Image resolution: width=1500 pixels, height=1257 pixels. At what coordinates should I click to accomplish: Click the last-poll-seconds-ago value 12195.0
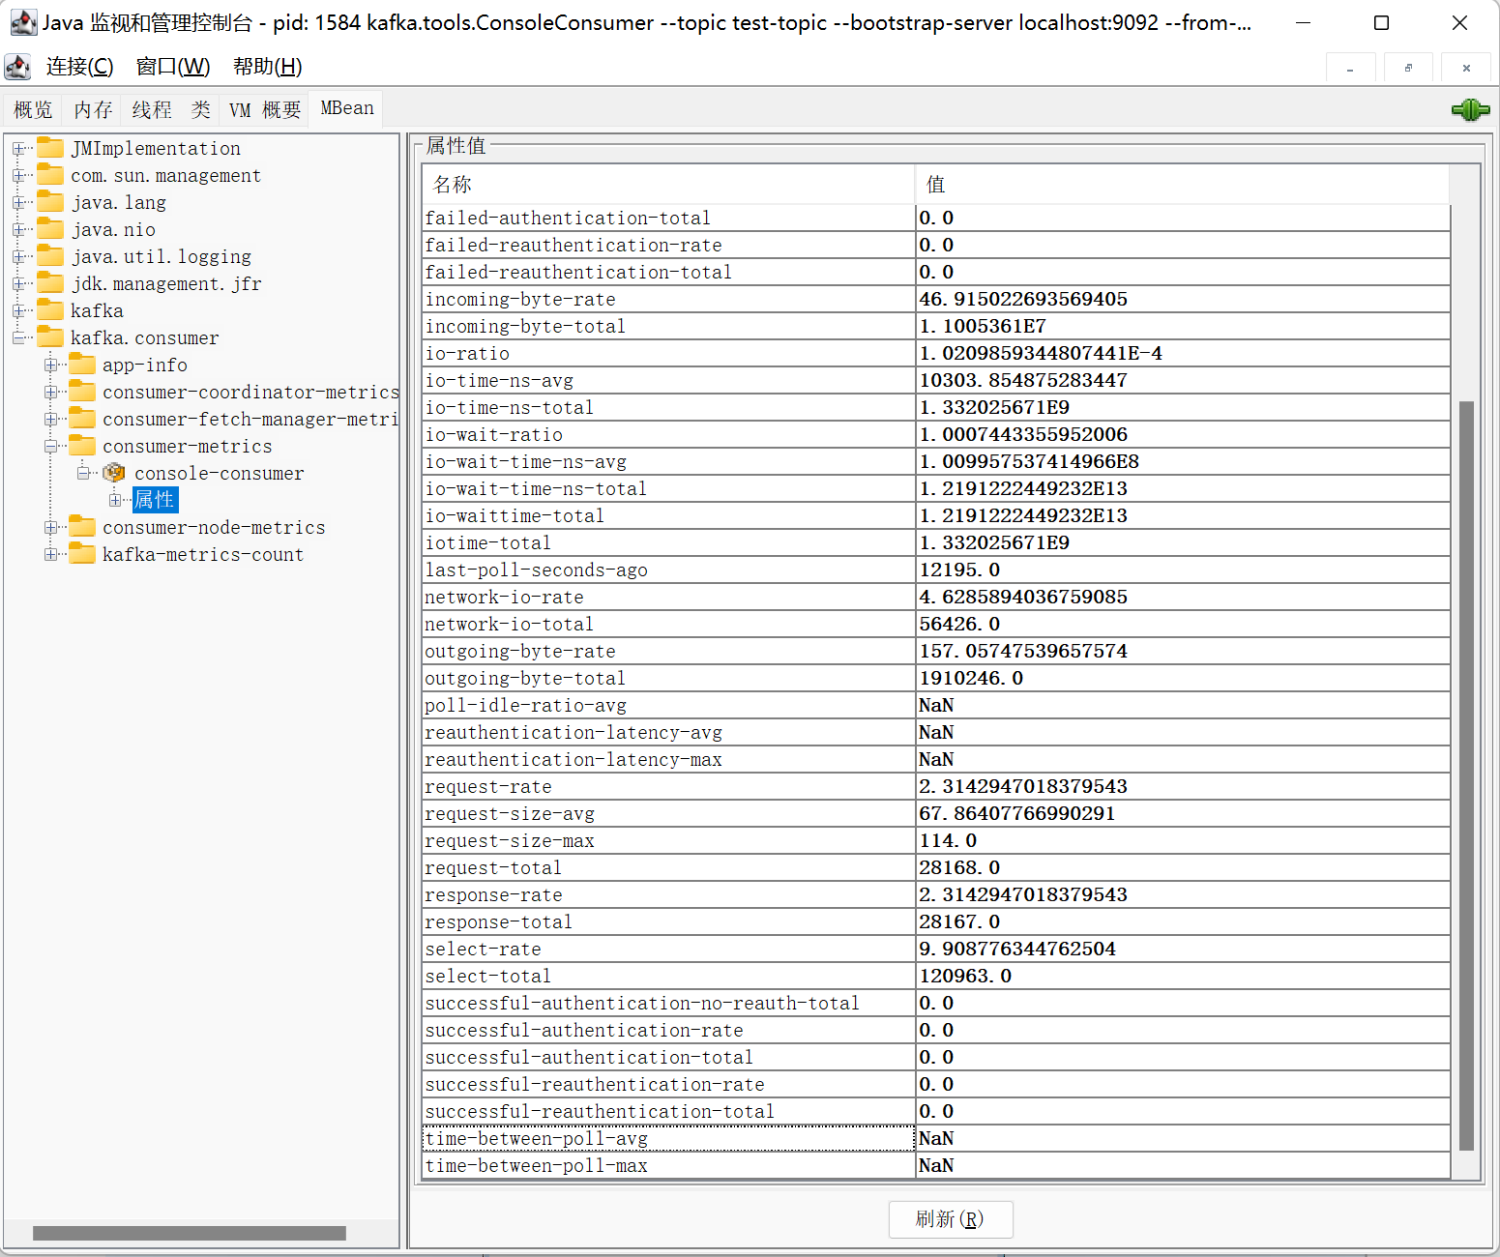(x=960, y=570)
